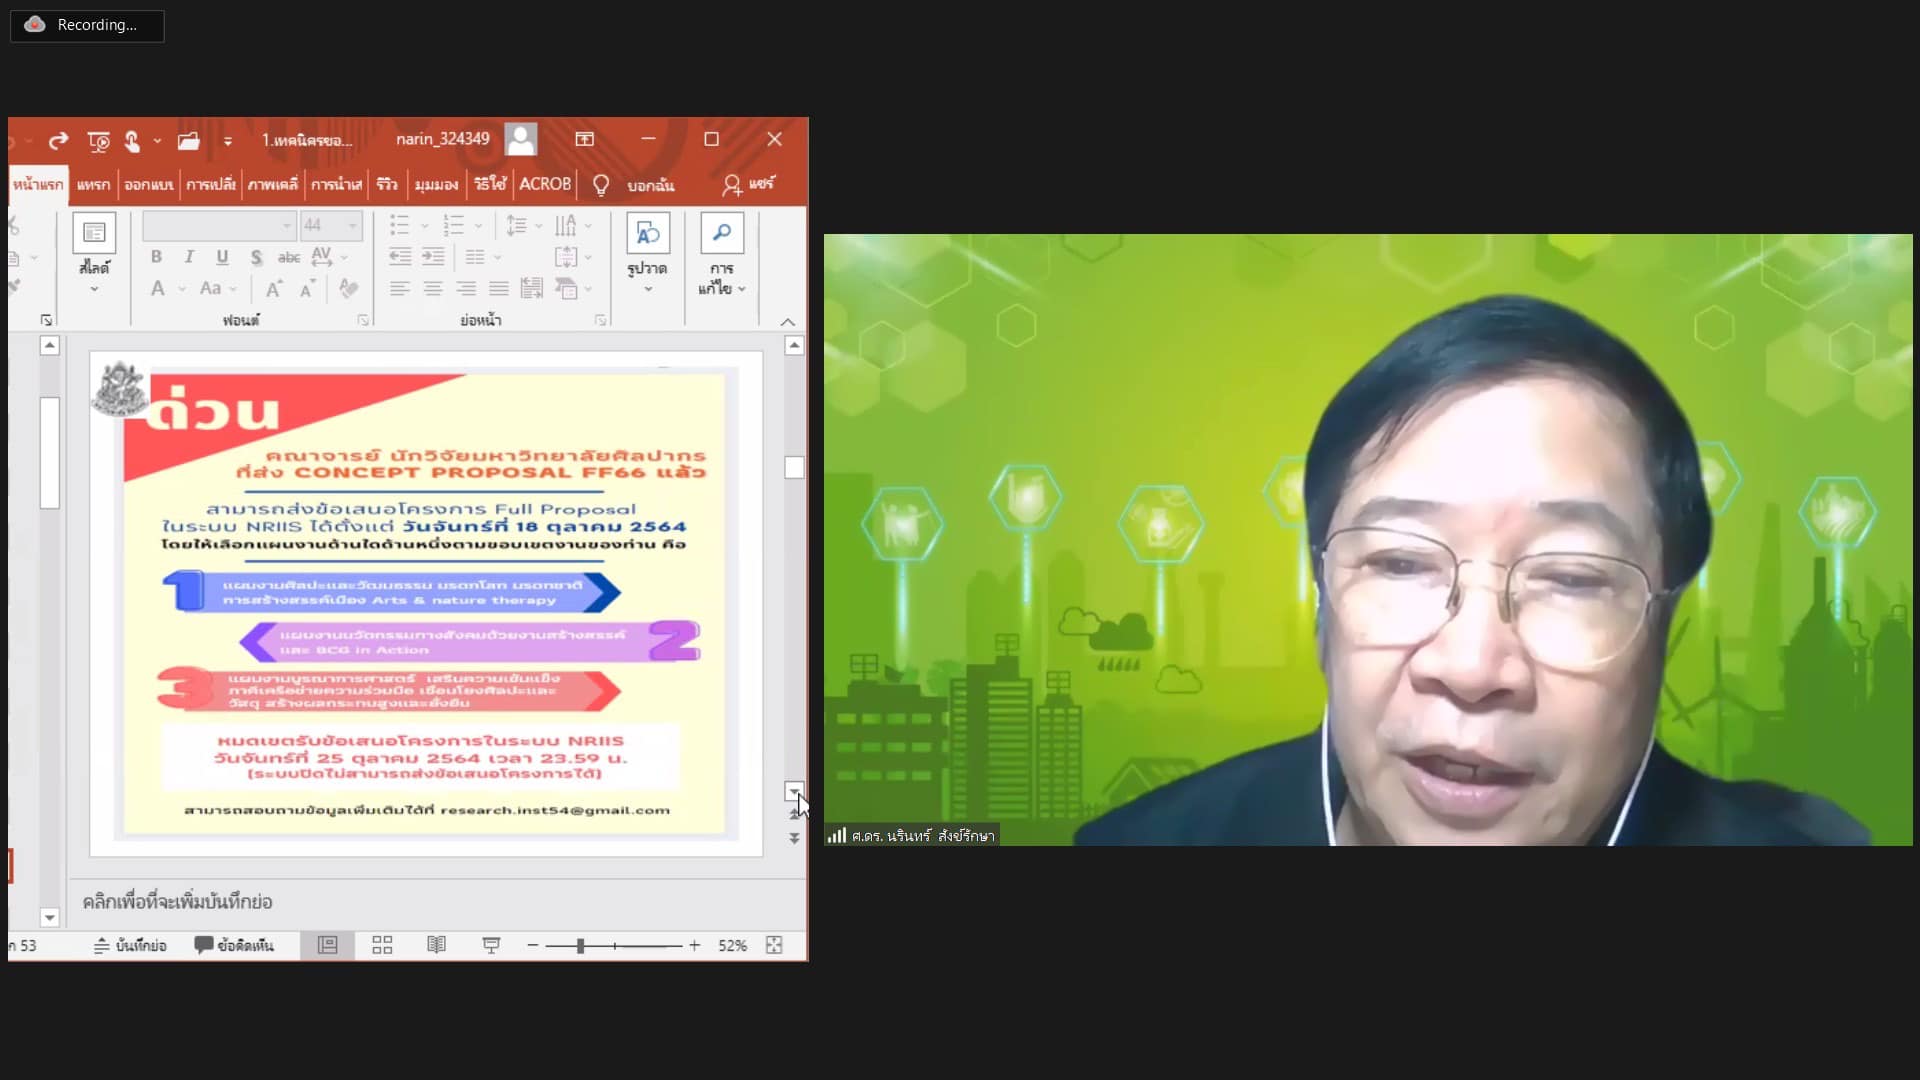Toggle Italic formatting button
This screenshot has width=1920, height=1080.
click(189, 257)
